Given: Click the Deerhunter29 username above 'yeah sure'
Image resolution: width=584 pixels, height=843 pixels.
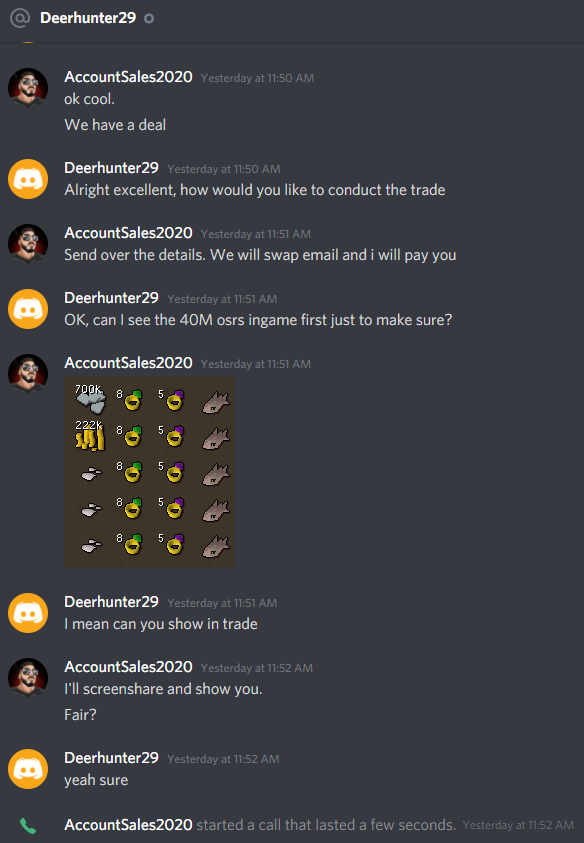Looking at the screenshot, I should (x=111, y=758).
